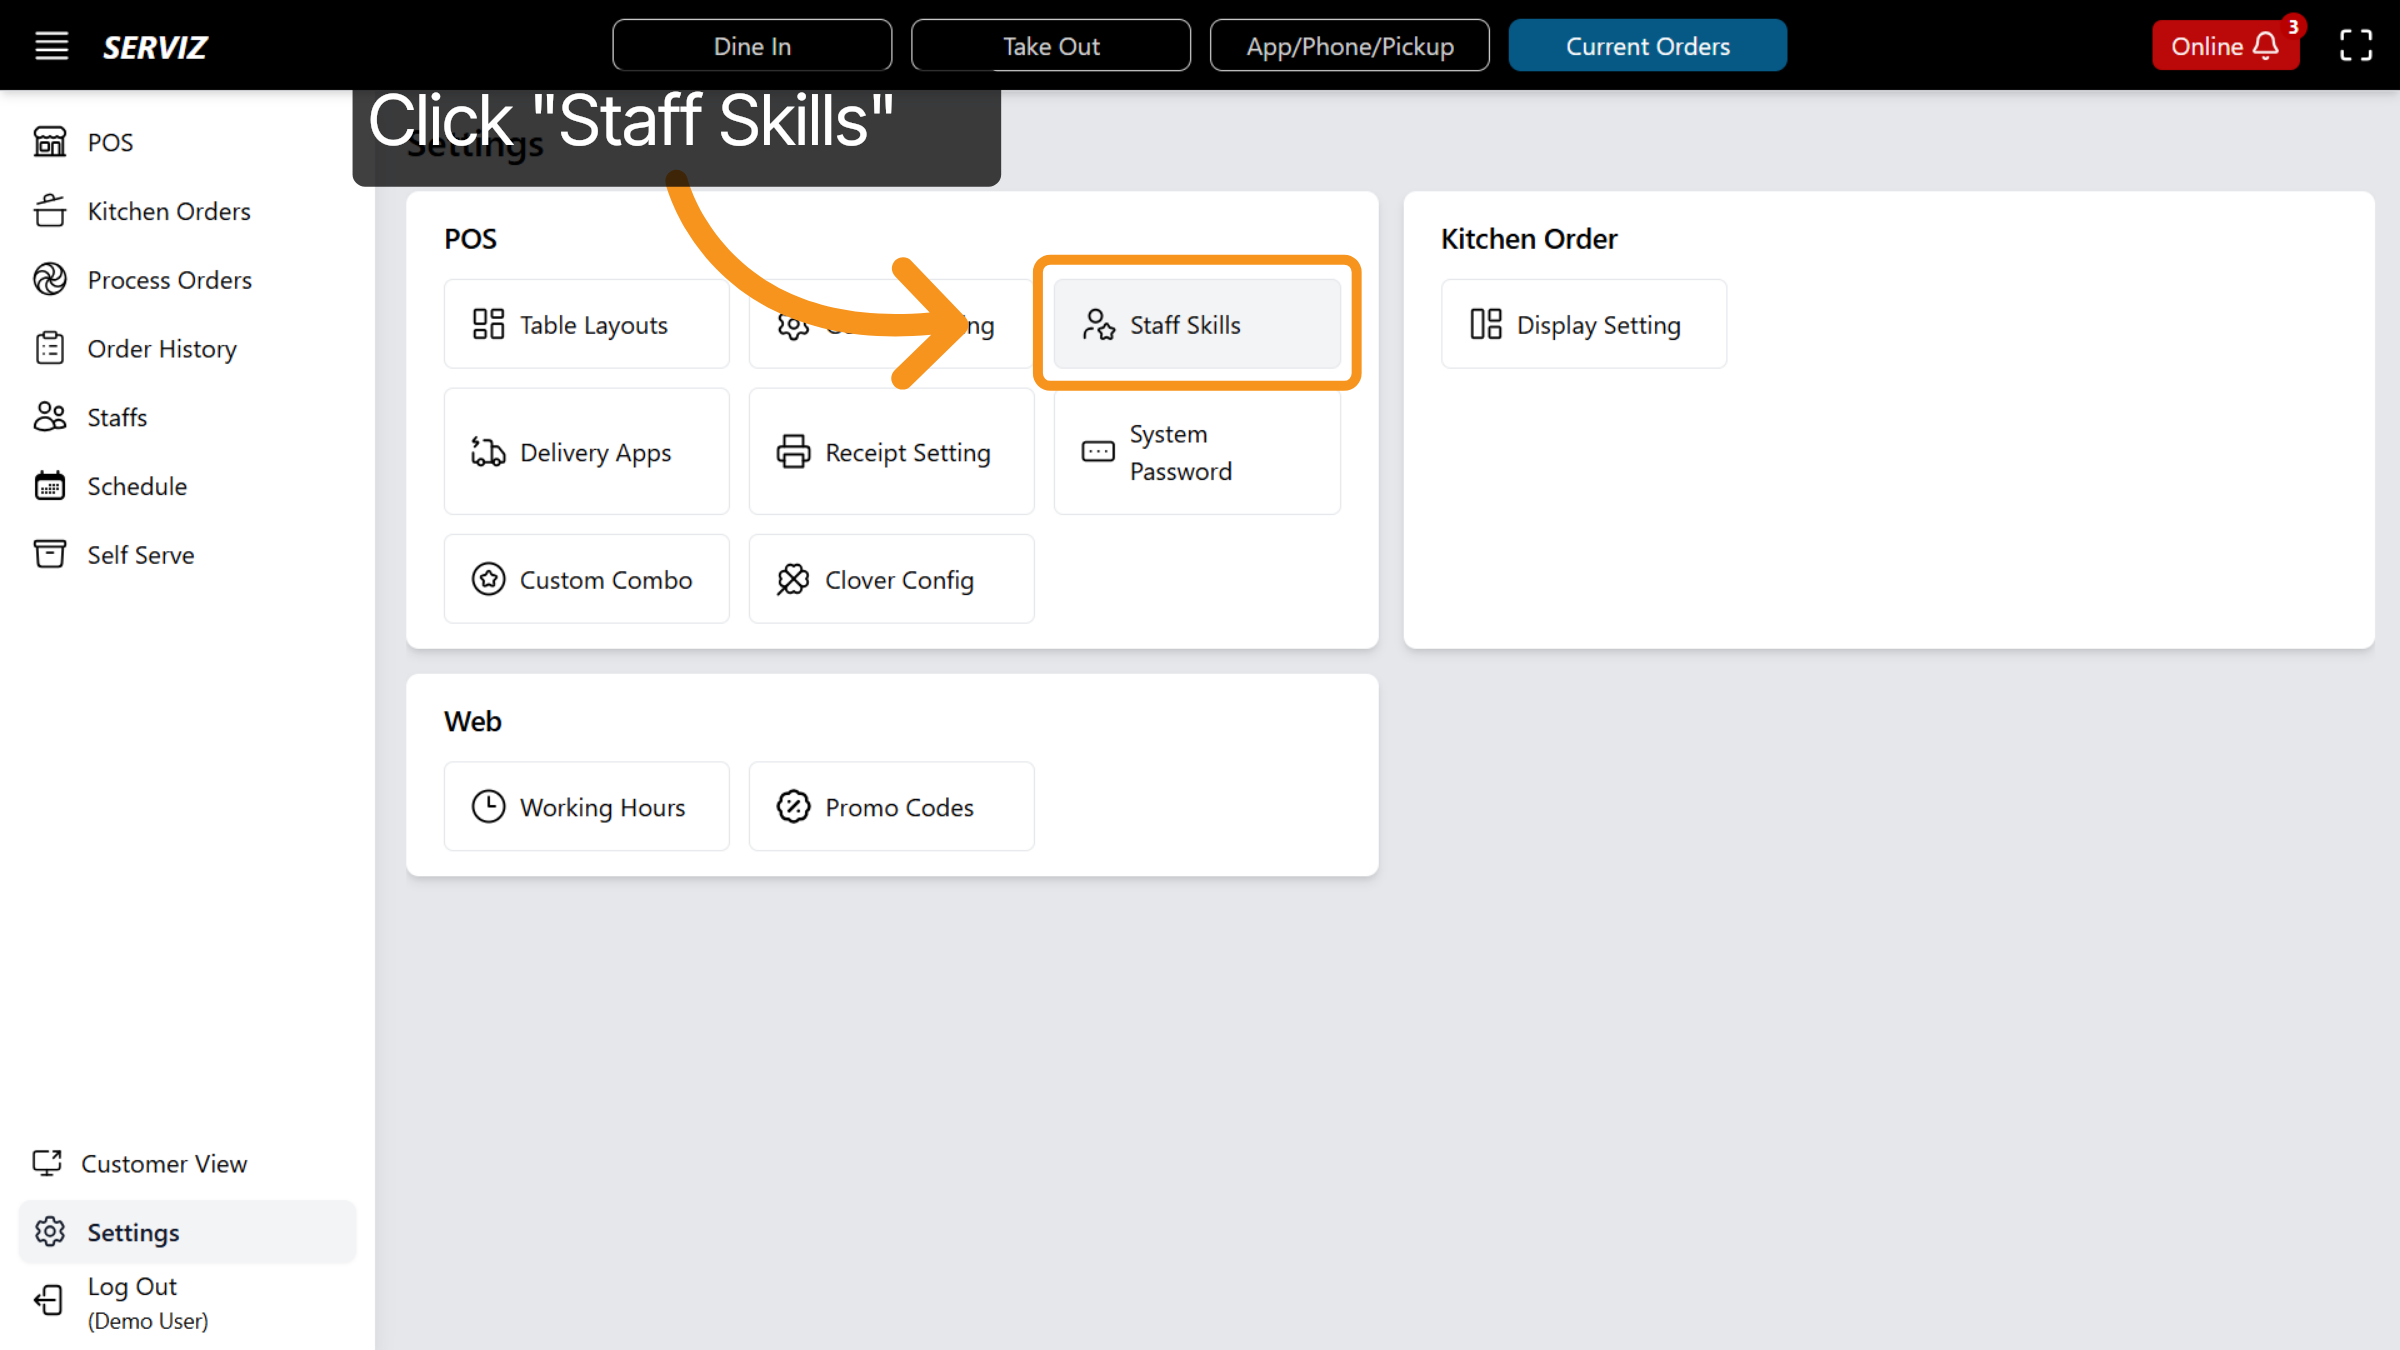Open Order History

click(x=161, y=348)
